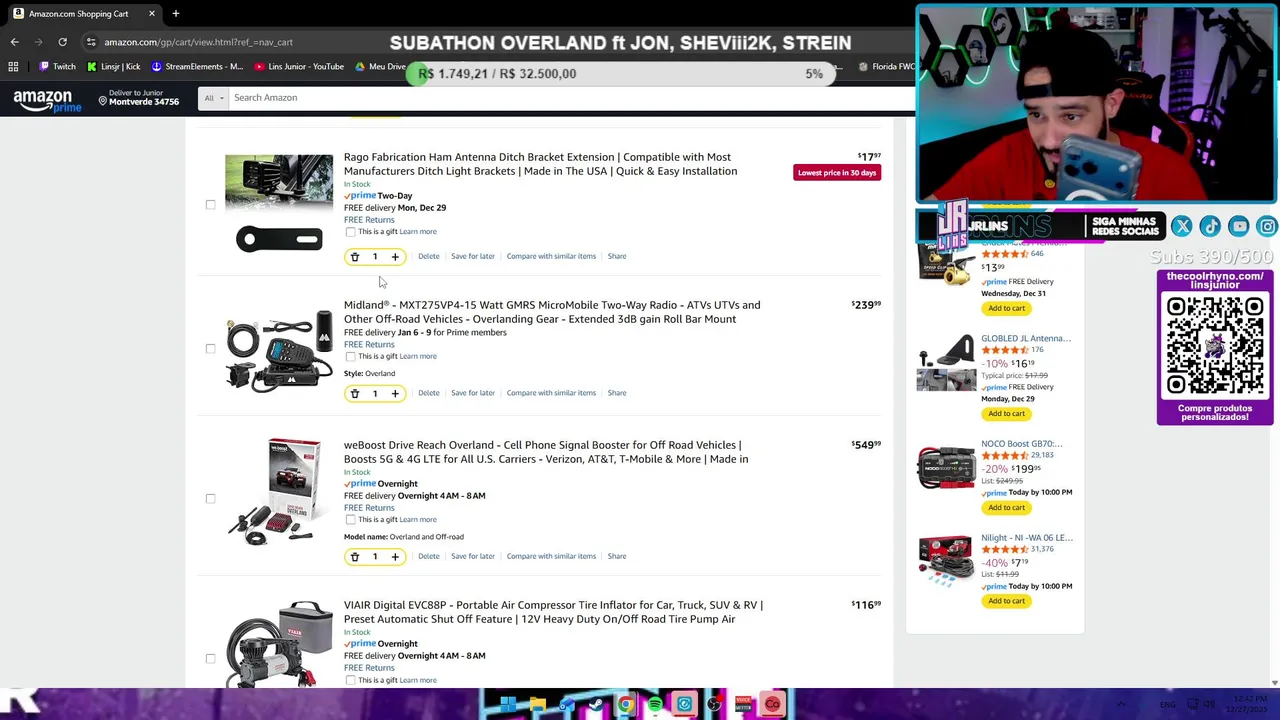Viewport: 1280px width, 720px height.
Task: Compare weBoost Drive Reach with similar items
Action: 551,556
